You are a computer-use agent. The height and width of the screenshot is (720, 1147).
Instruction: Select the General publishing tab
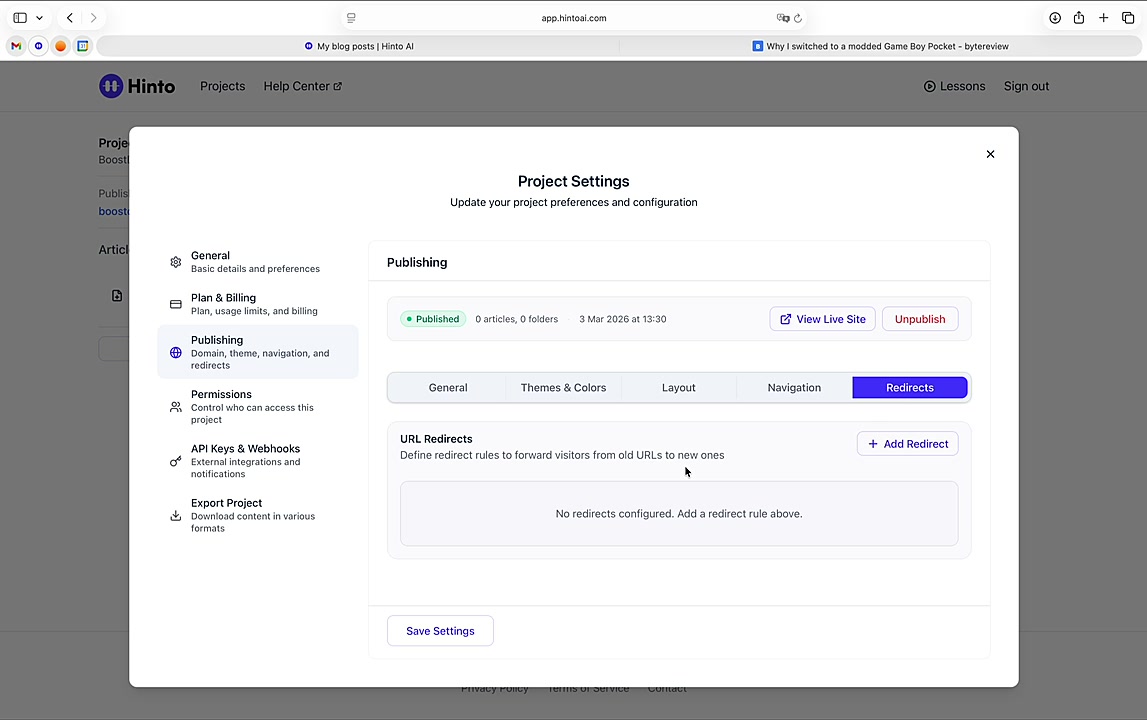pyautogui.click(x=448, y=388)
